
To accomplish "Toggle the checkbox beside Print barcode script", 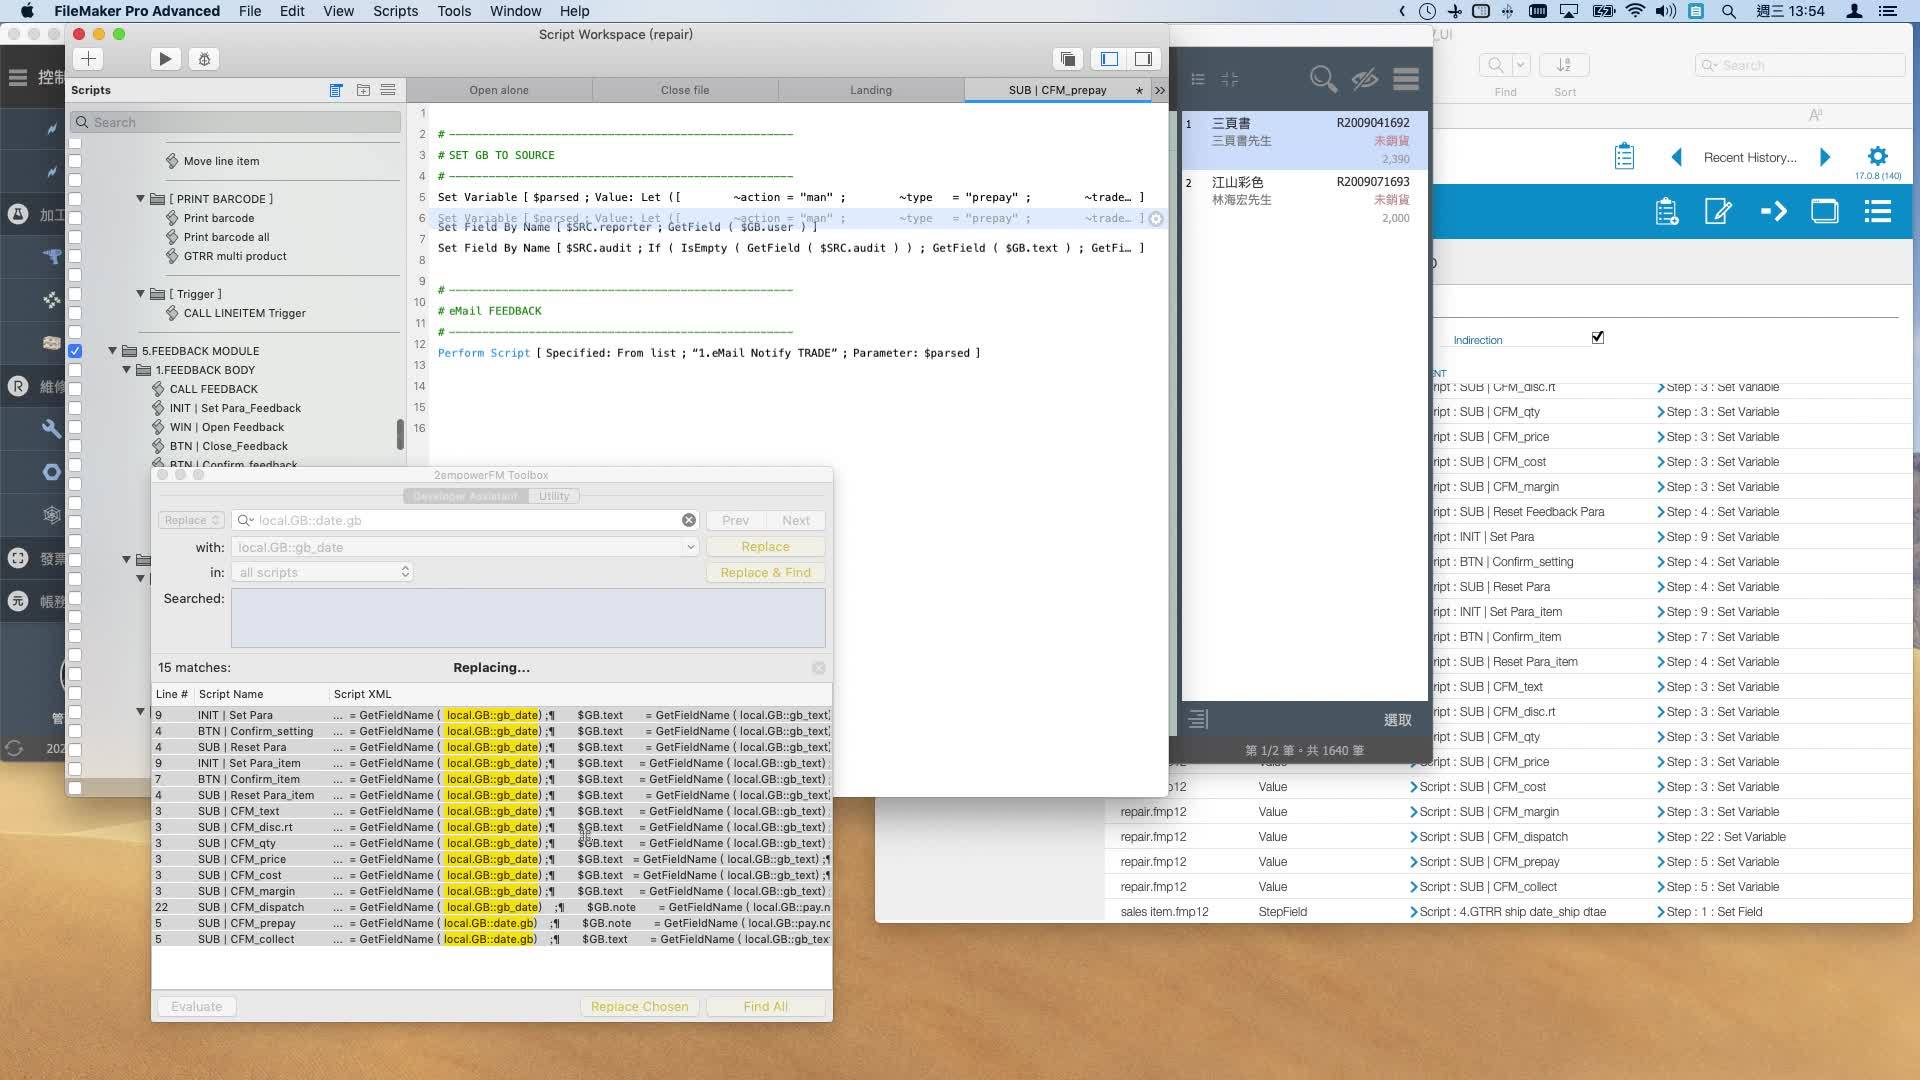I will (75, 218).
